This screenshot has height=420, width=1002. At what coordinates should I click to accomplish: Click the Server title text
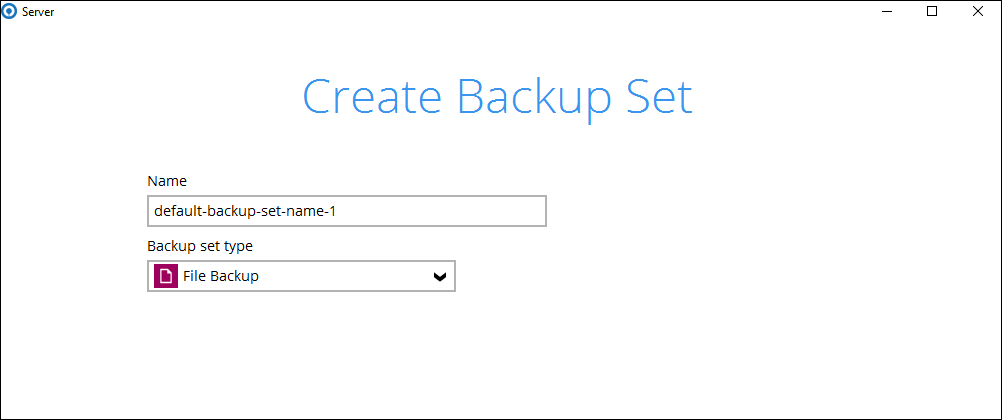click(38, 11)
